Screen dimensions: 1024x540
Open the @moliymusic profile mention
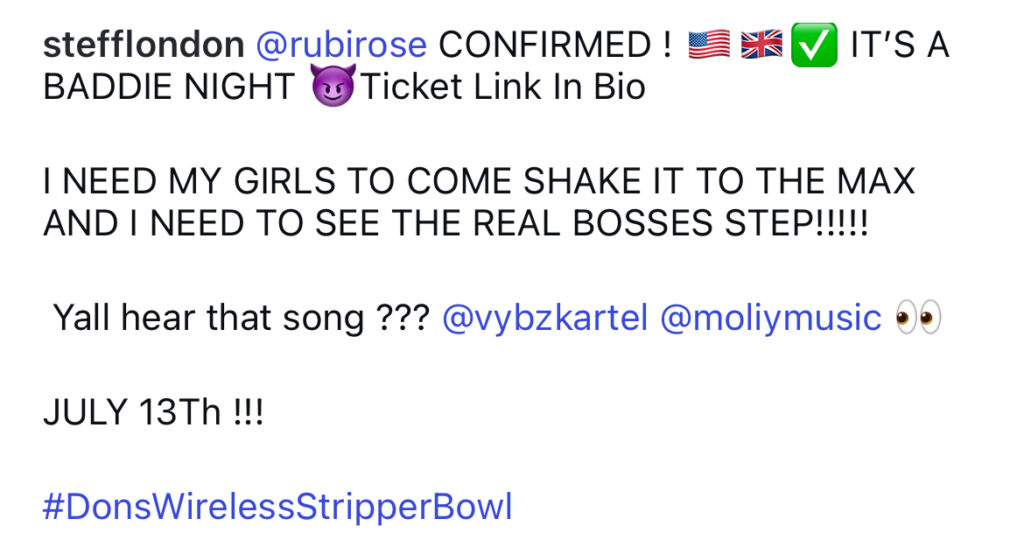click(771, 318)
